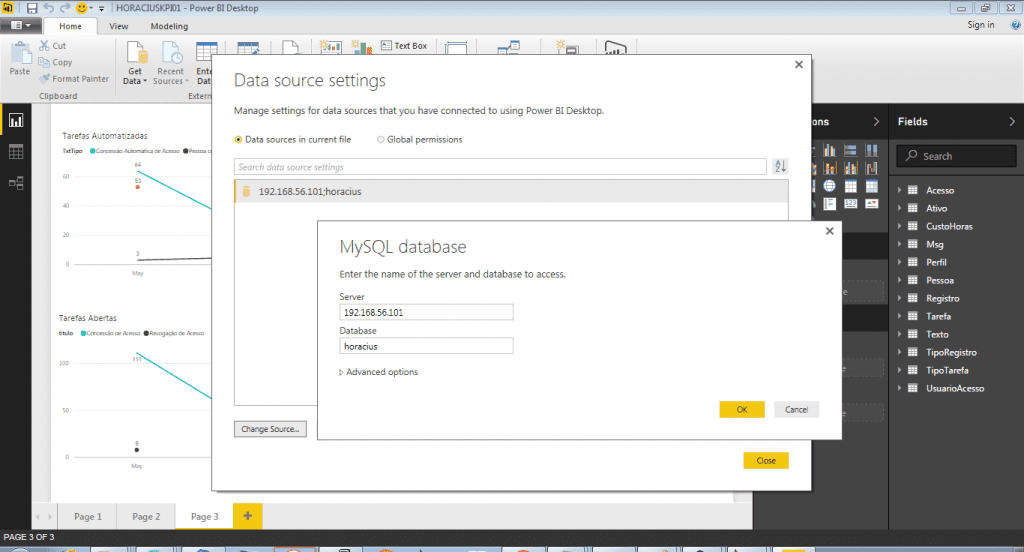Click the Redo arrow in title bar
This screenshot has width=1024, height=552.
[x=65, y=8]
